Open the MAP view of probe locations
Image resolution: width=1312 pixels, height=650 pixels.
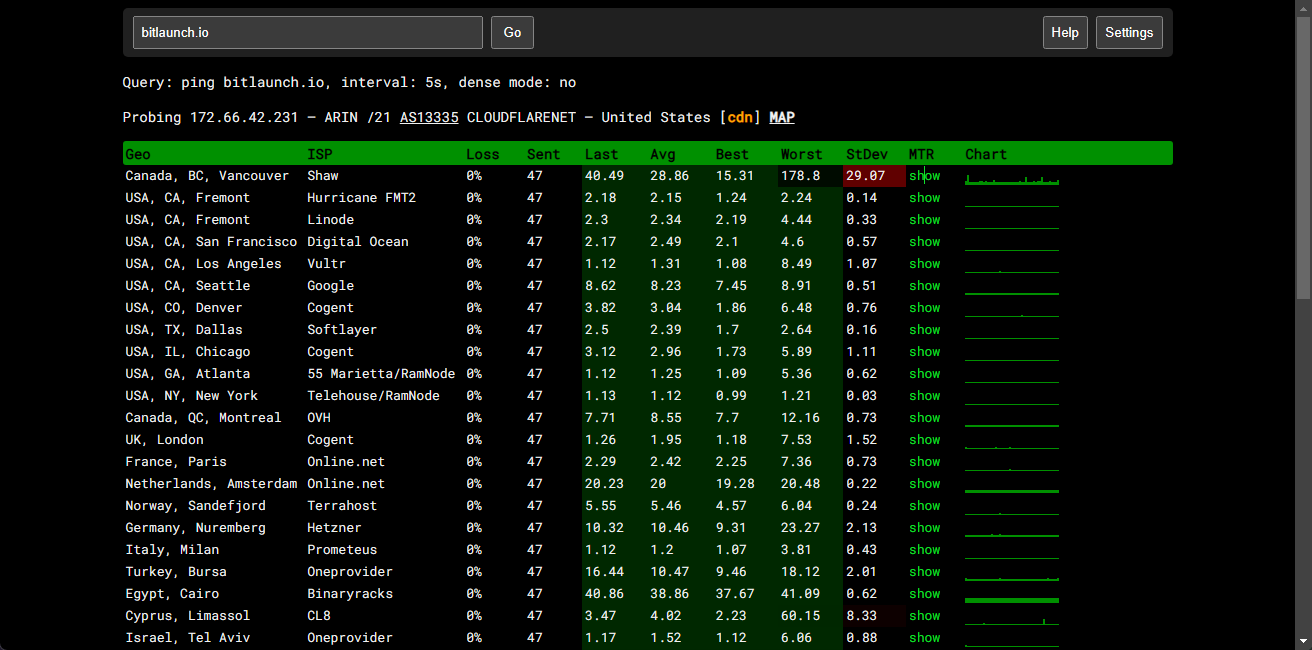point(781,117)
